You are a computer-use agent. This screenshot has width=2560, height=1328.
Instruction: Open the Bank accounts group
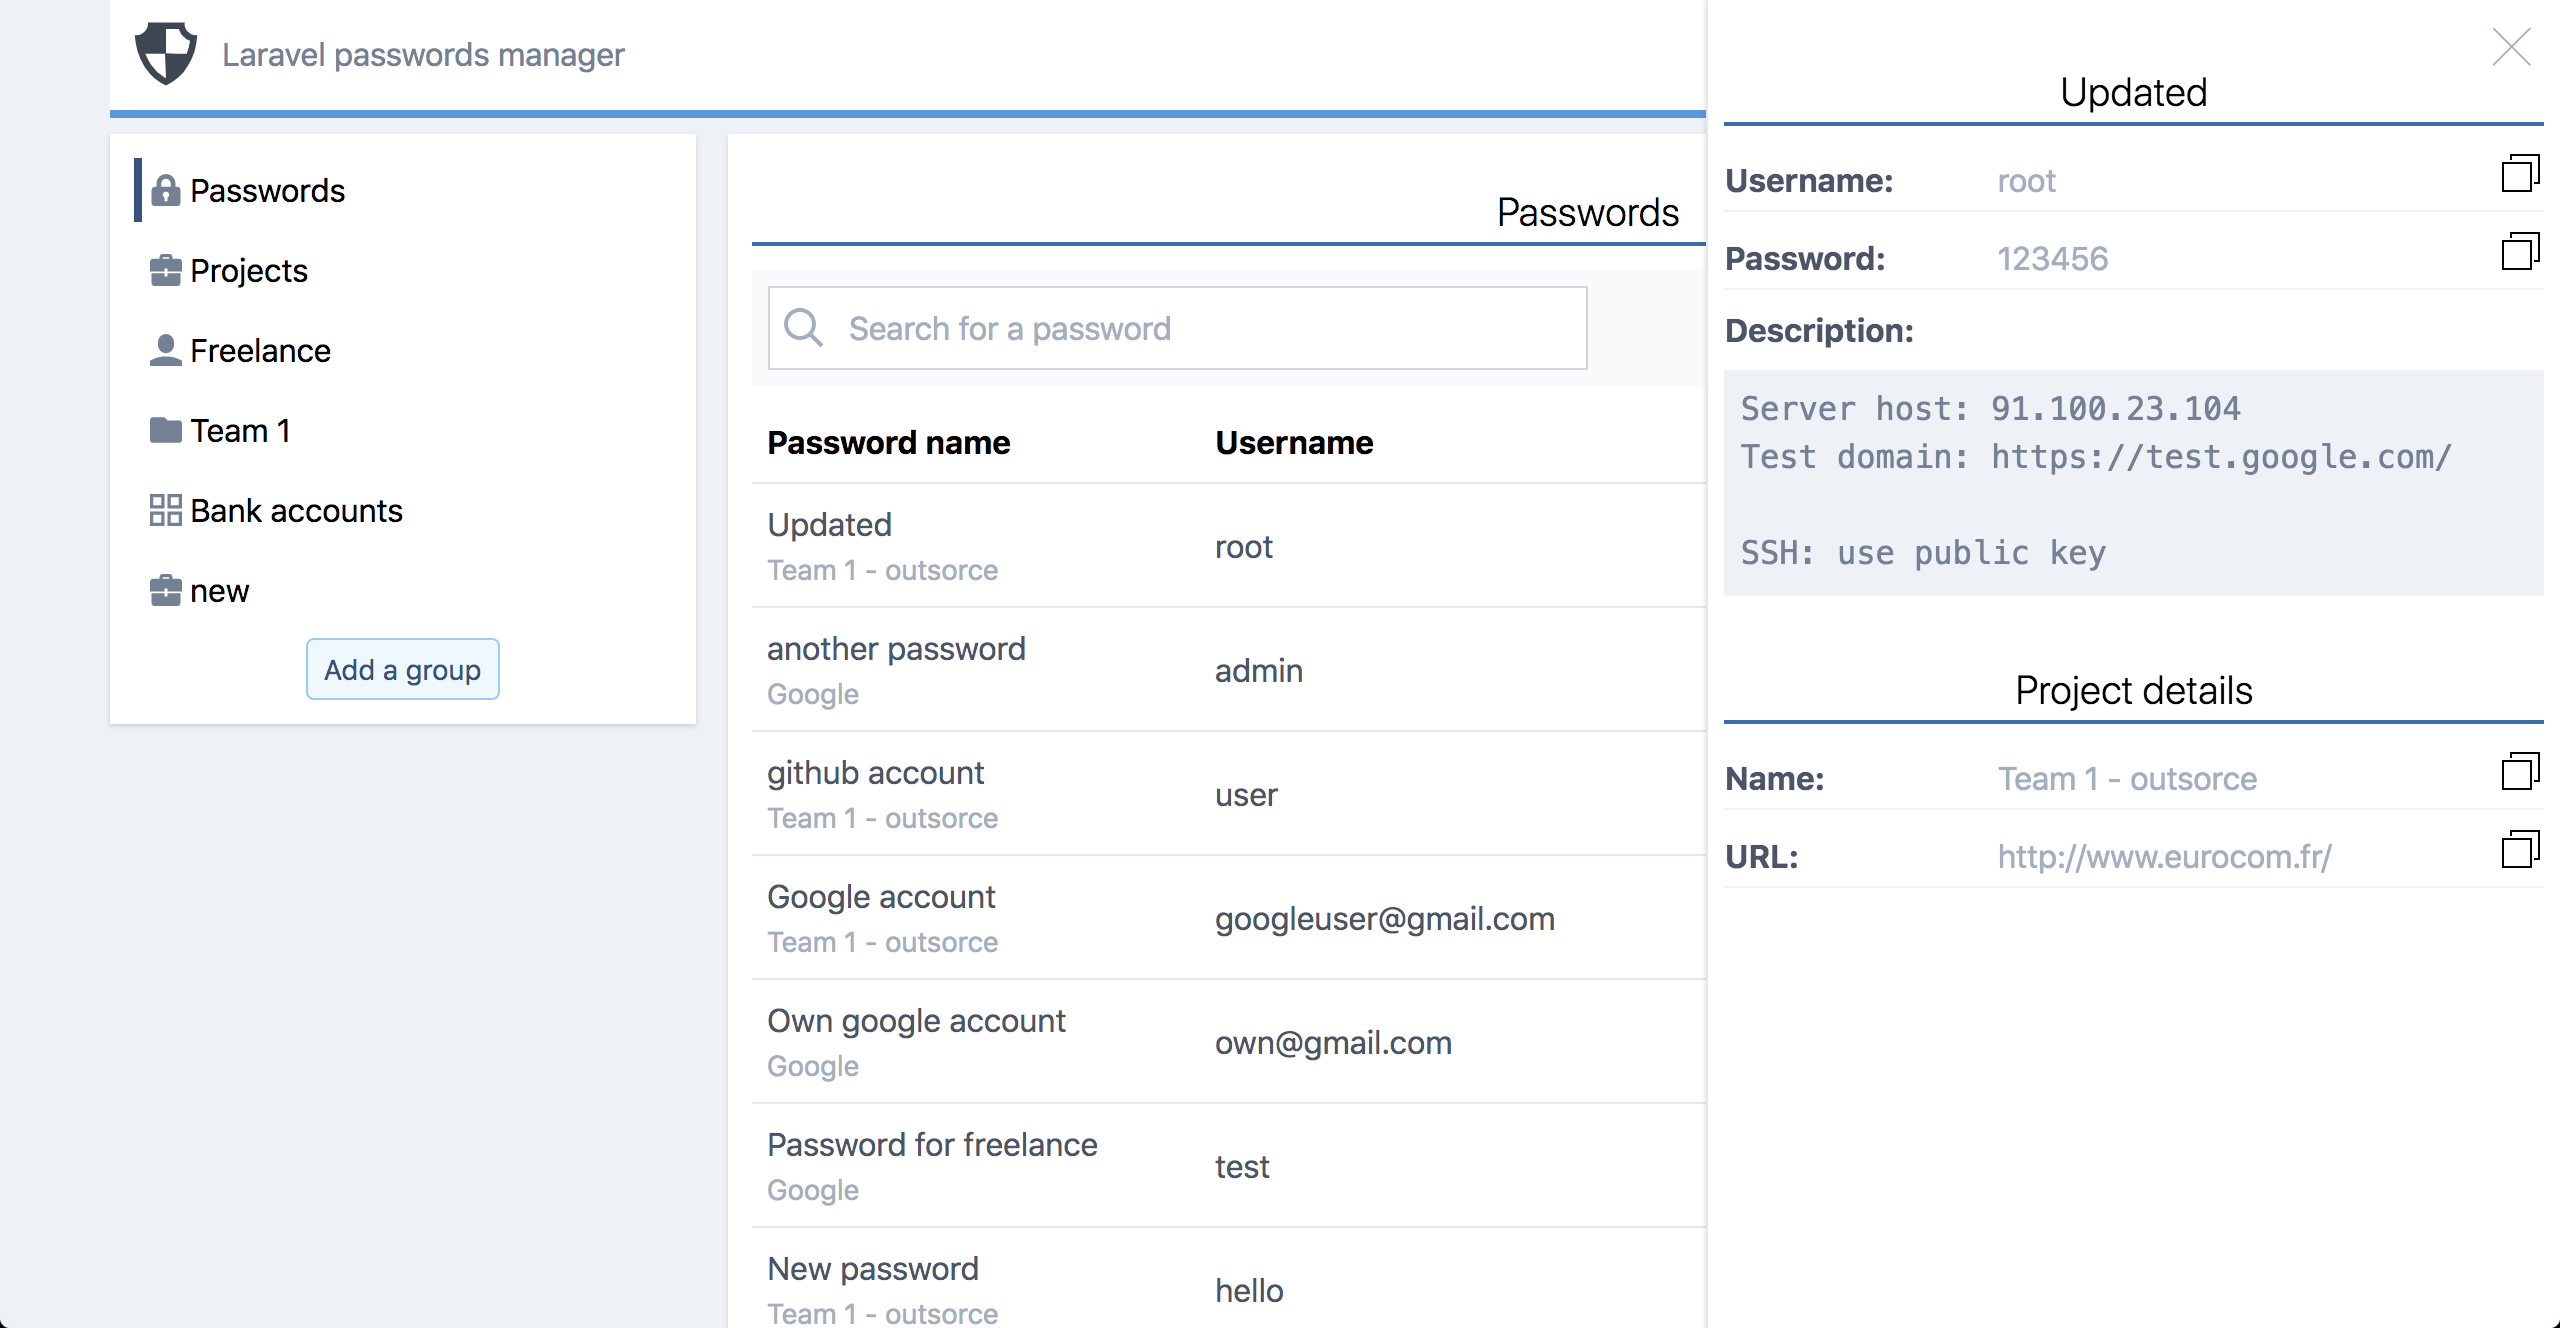pos(296,510)
